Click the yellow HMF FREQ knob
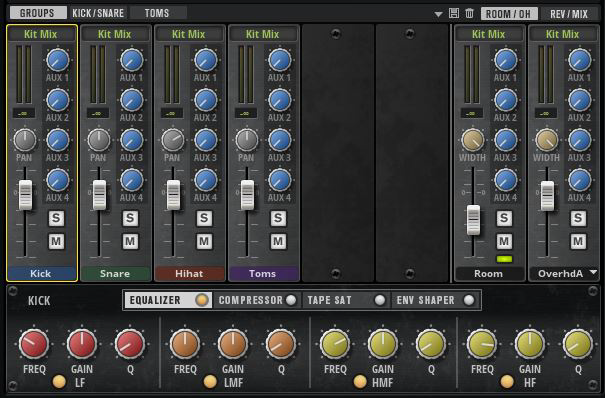The height and width of the screenshot is (398, 605). (x=335, y=344)
